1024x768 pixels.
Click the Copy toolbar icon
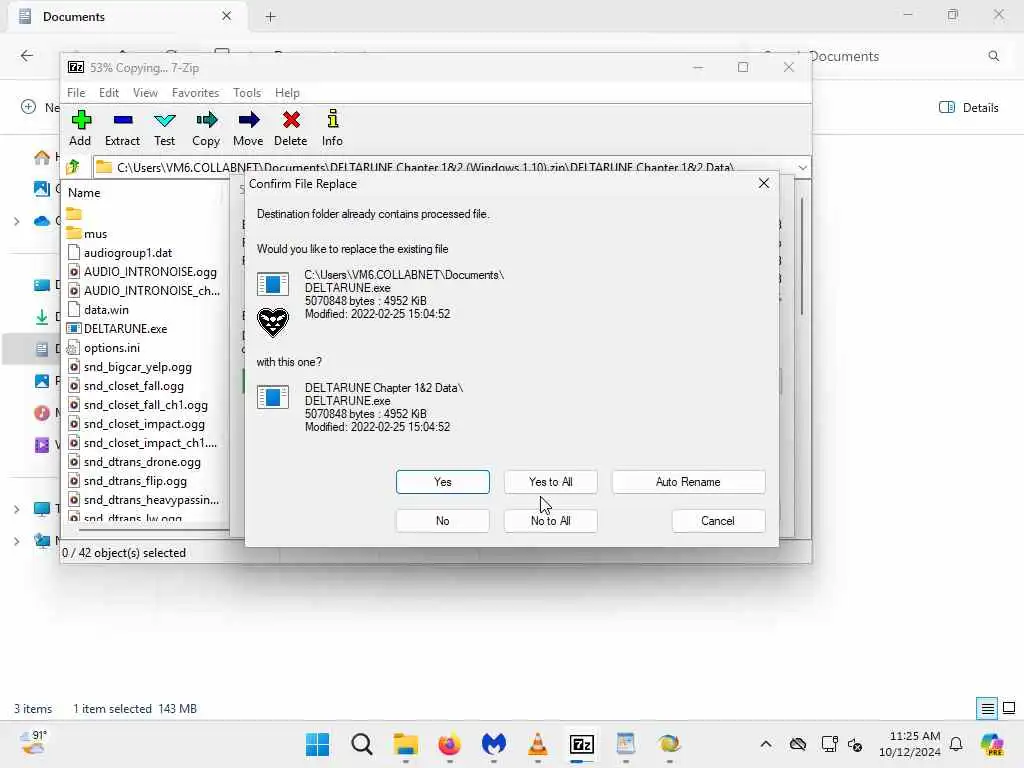206,128
